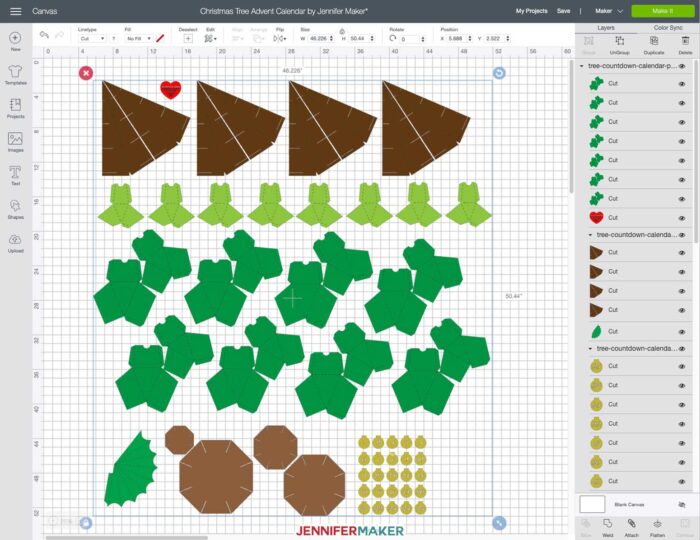Screen dimensions: 700x540
Task: Click the UnGroup icon in Layers panel
Action: click(620, 41)
